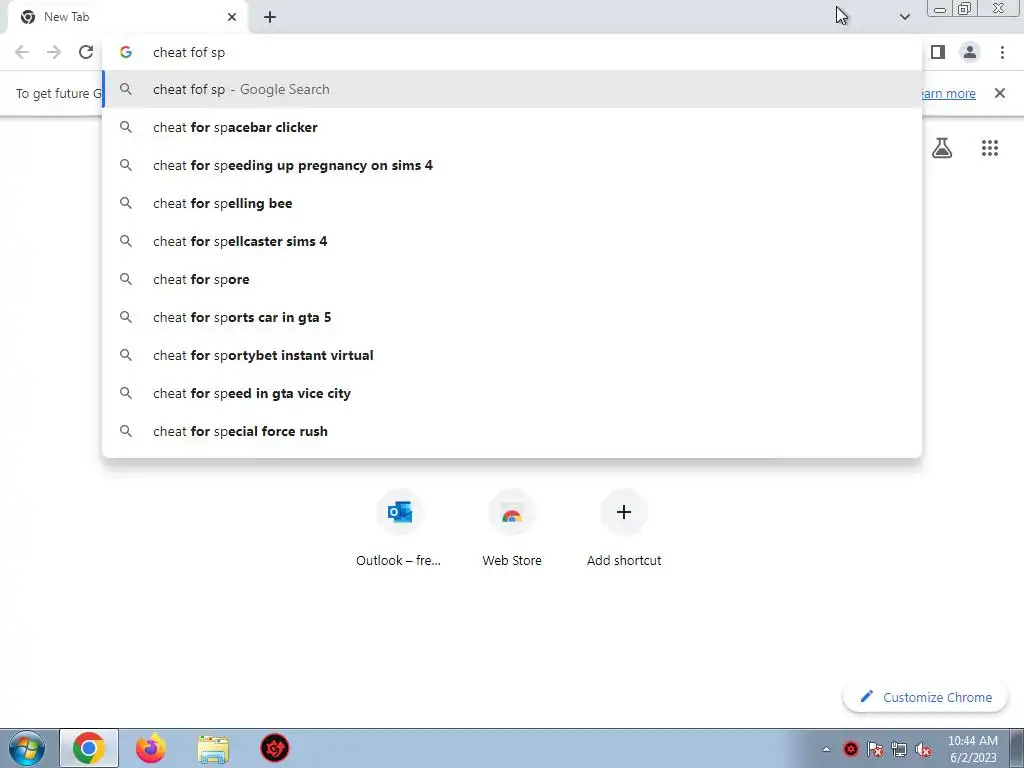Pick 'cheat for spellcaster sims 4' suggestion
Viewport: 1024px width, 768px height.
pyautogui.click(x=512, y=241)
